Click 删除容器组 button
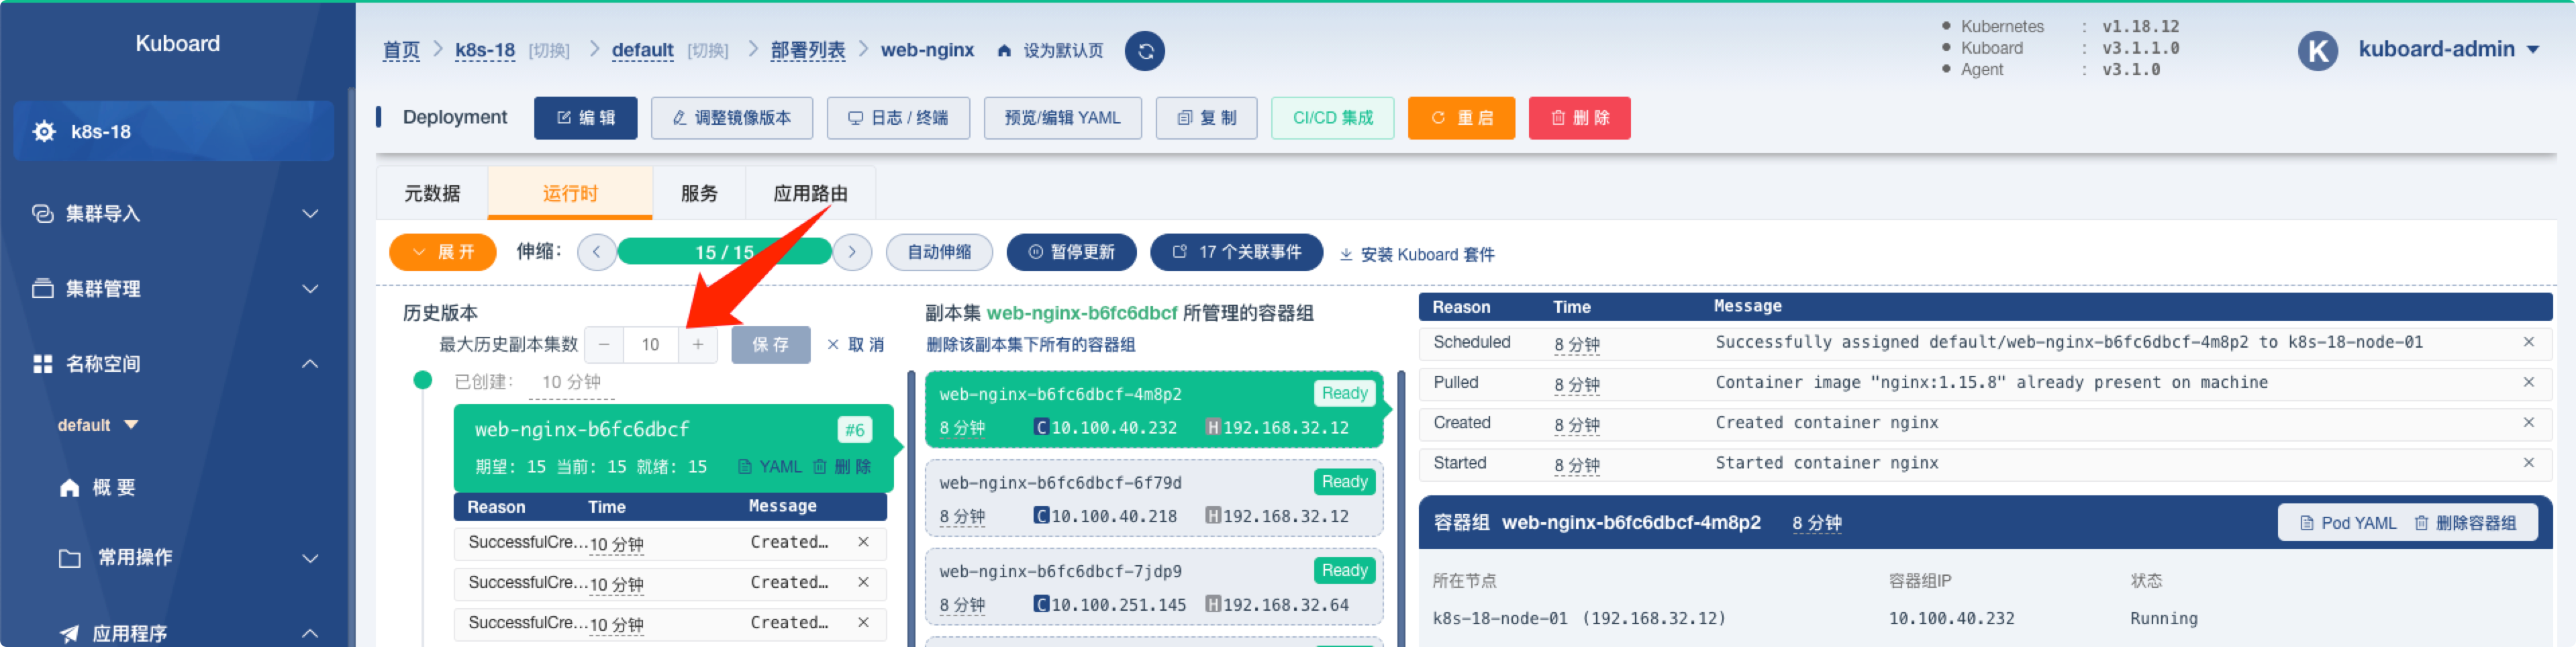 (x=2465, y=523)
